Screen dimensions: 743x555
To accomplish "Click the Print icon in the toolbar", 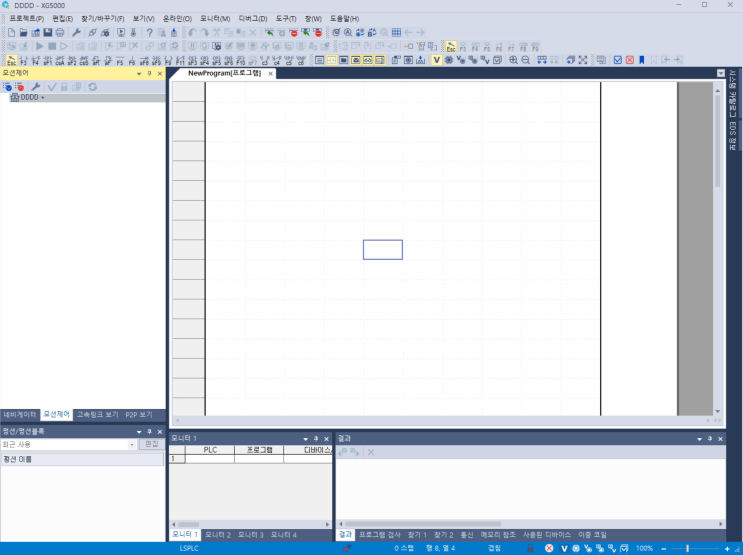I will tap(60, 33).
